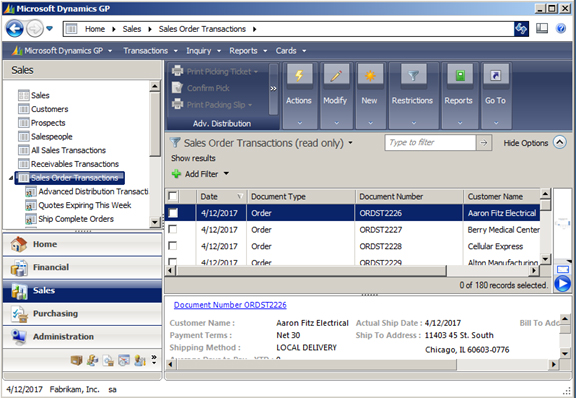Click the filter go arrow button
Viewport: 576px width, 398px height.
click(x=484, y=143)
